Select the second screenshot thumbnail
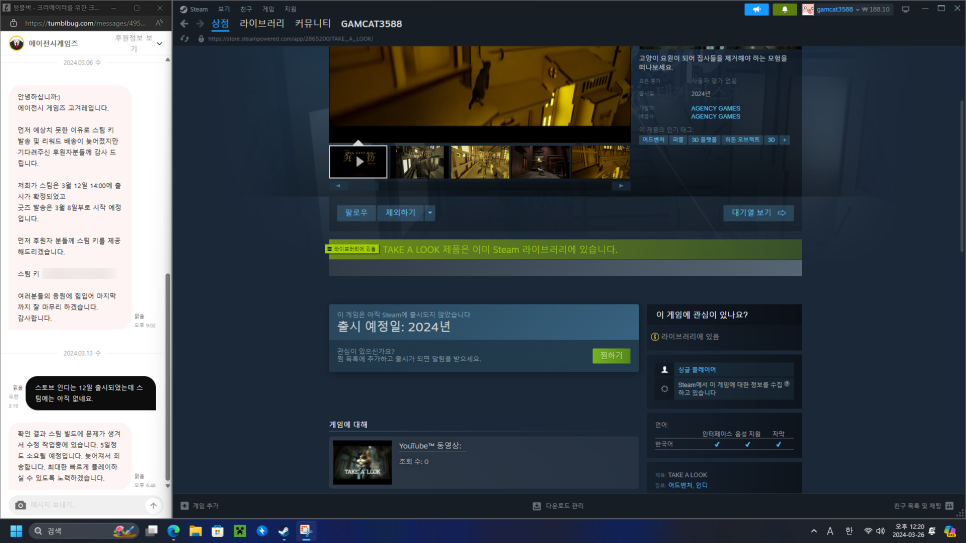Screen dimensions: 966x543 (418, 161)
